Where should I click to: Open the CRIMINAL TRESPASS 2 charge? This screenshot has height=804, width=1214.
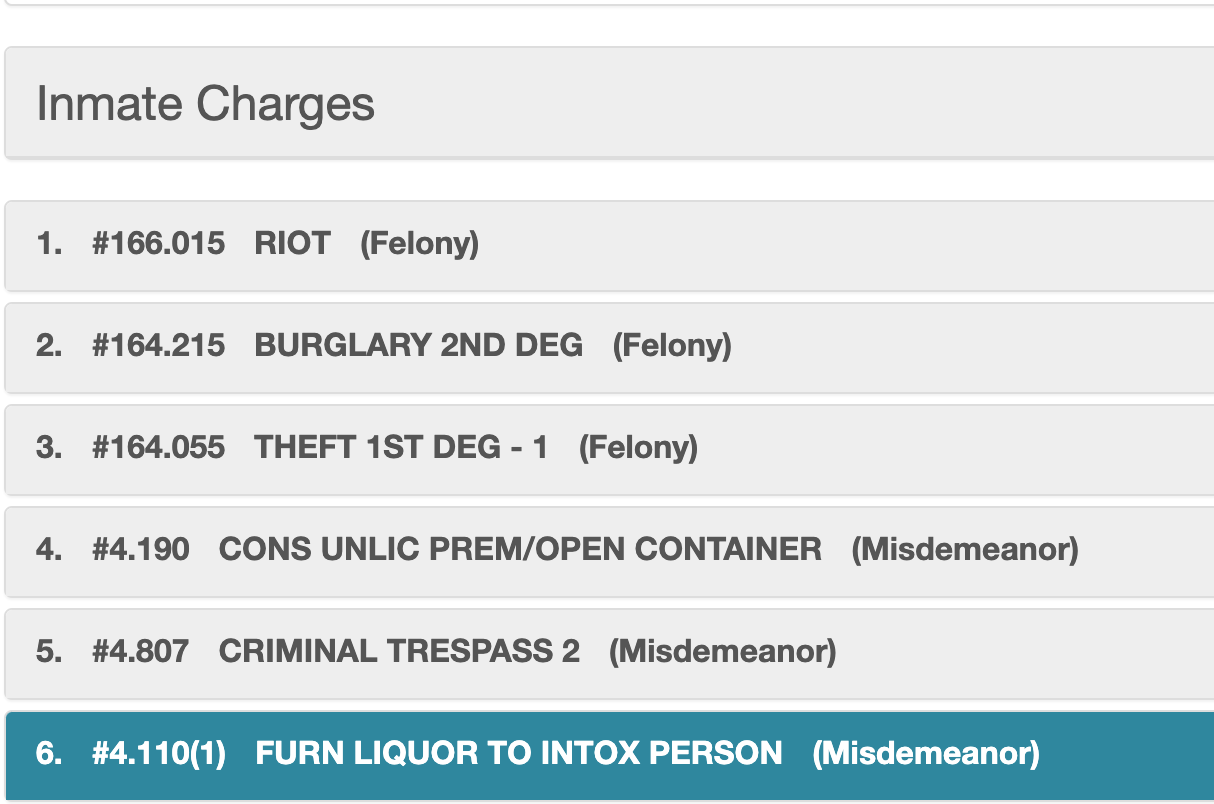click(x=399, y=652)
